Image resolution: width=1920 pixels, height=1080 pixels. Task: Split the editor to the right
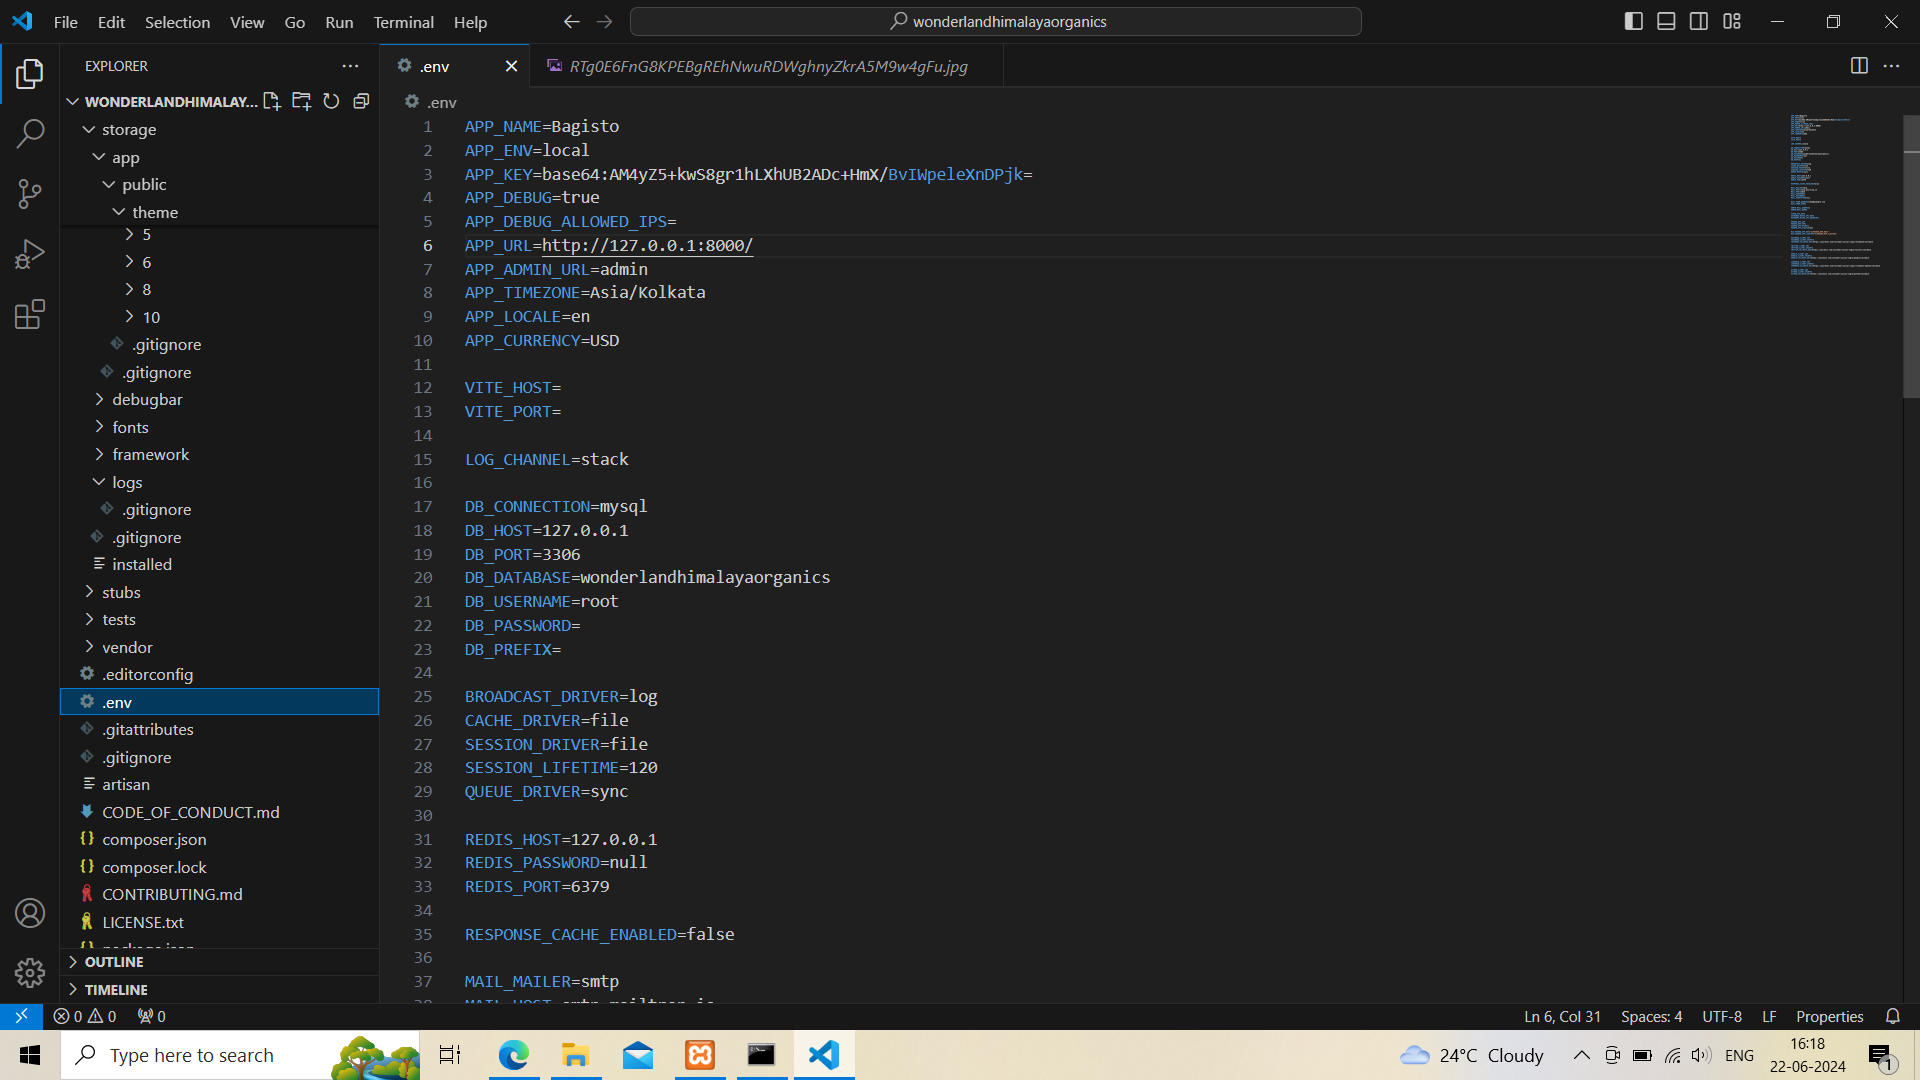coord(1859,66)
